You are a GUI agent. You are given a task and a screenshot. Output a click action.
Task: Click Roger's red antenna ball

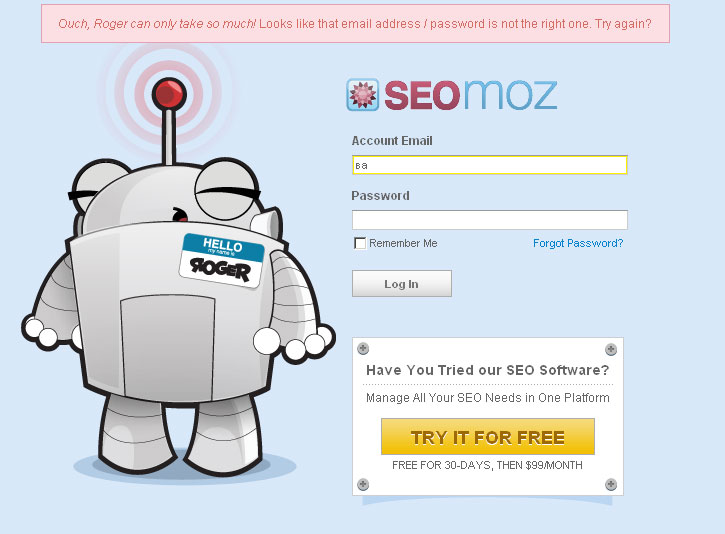pyautogui.click(x=169, y=93)
